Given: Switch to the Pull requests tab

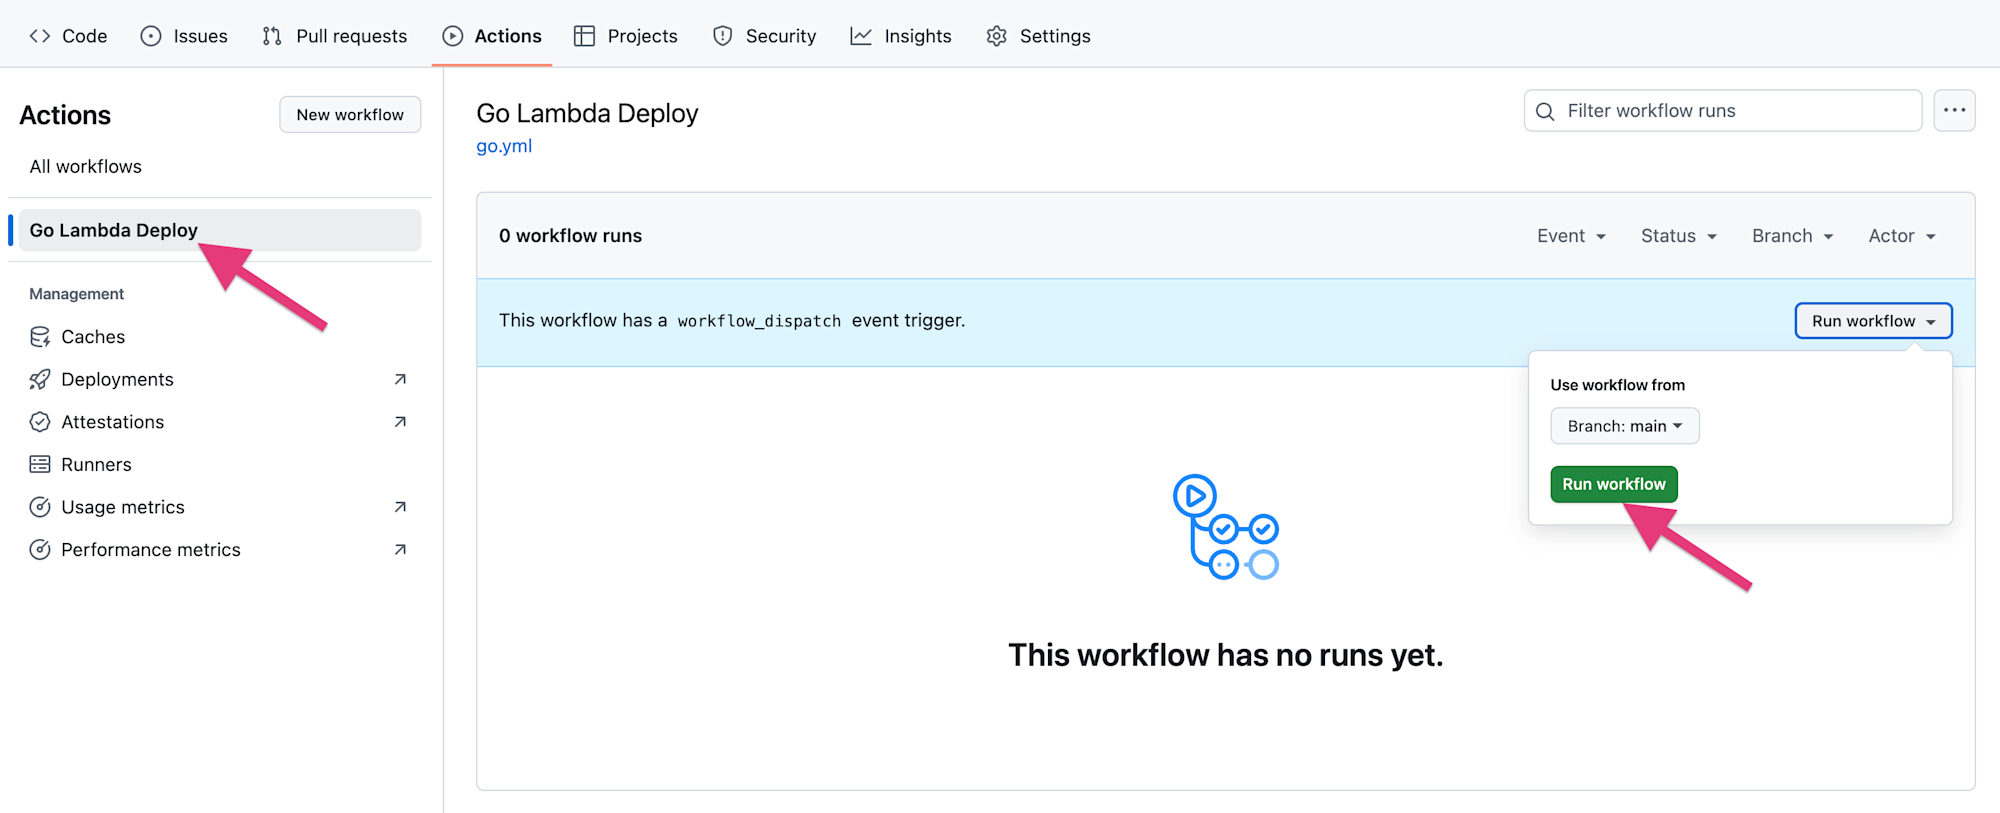Looking at the screenshot, I should (335, 36).
